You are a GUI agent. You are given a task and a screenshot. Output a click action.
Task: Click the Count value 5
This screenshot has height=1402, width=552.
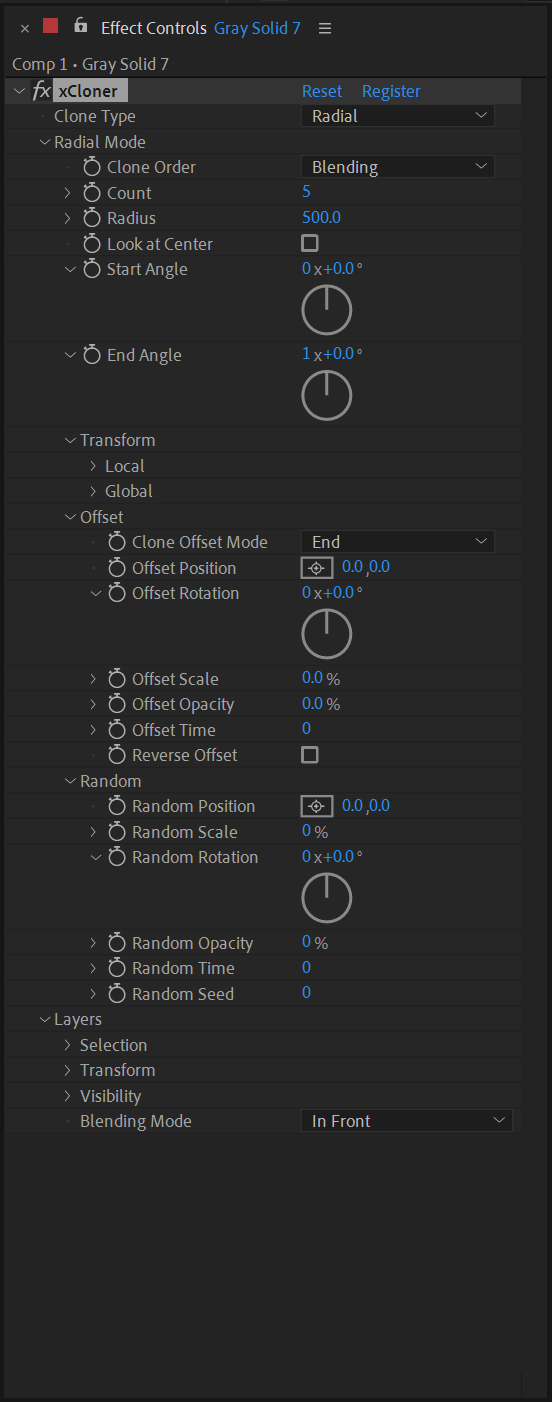(x=306, y=192)
